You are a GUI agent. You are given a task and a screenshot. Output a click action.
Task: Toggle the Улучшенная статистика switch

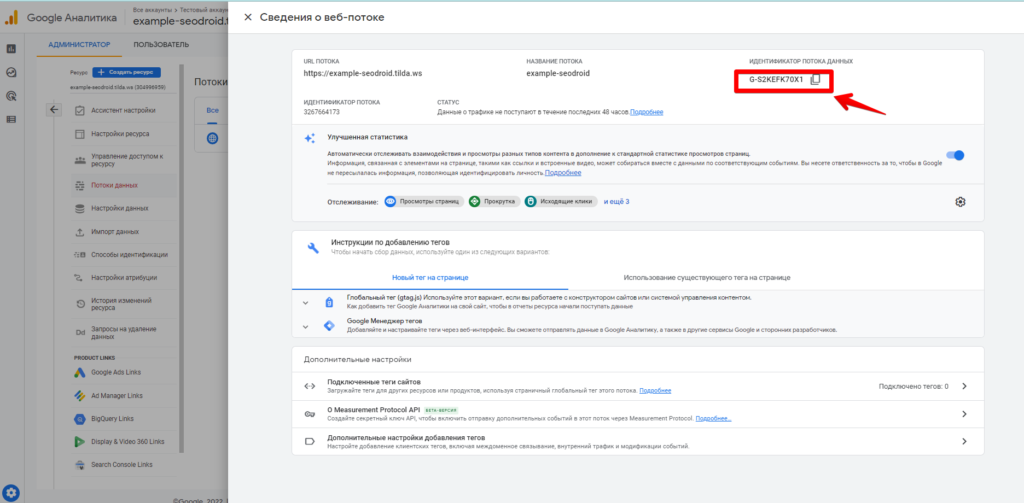coord(955,155)
